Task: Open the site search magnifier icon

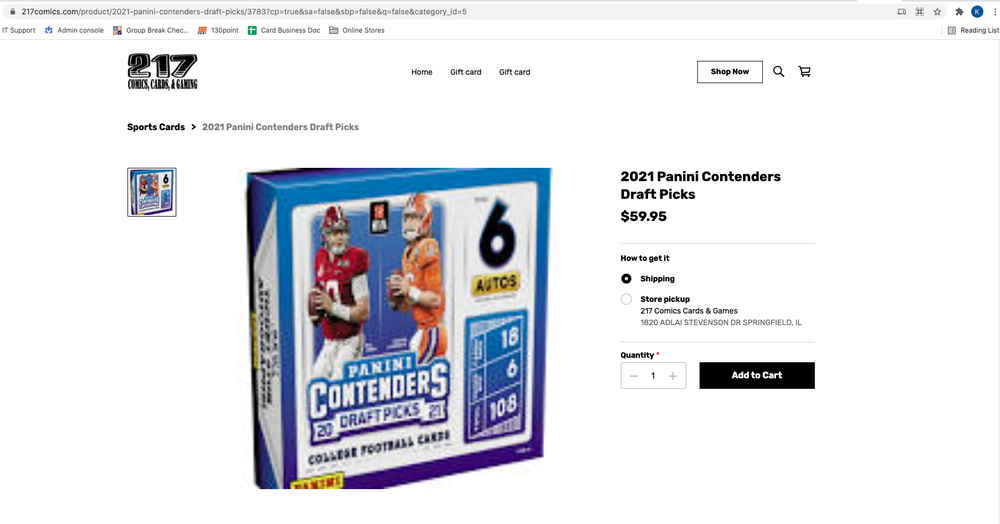Action: (x=779, y=71)
